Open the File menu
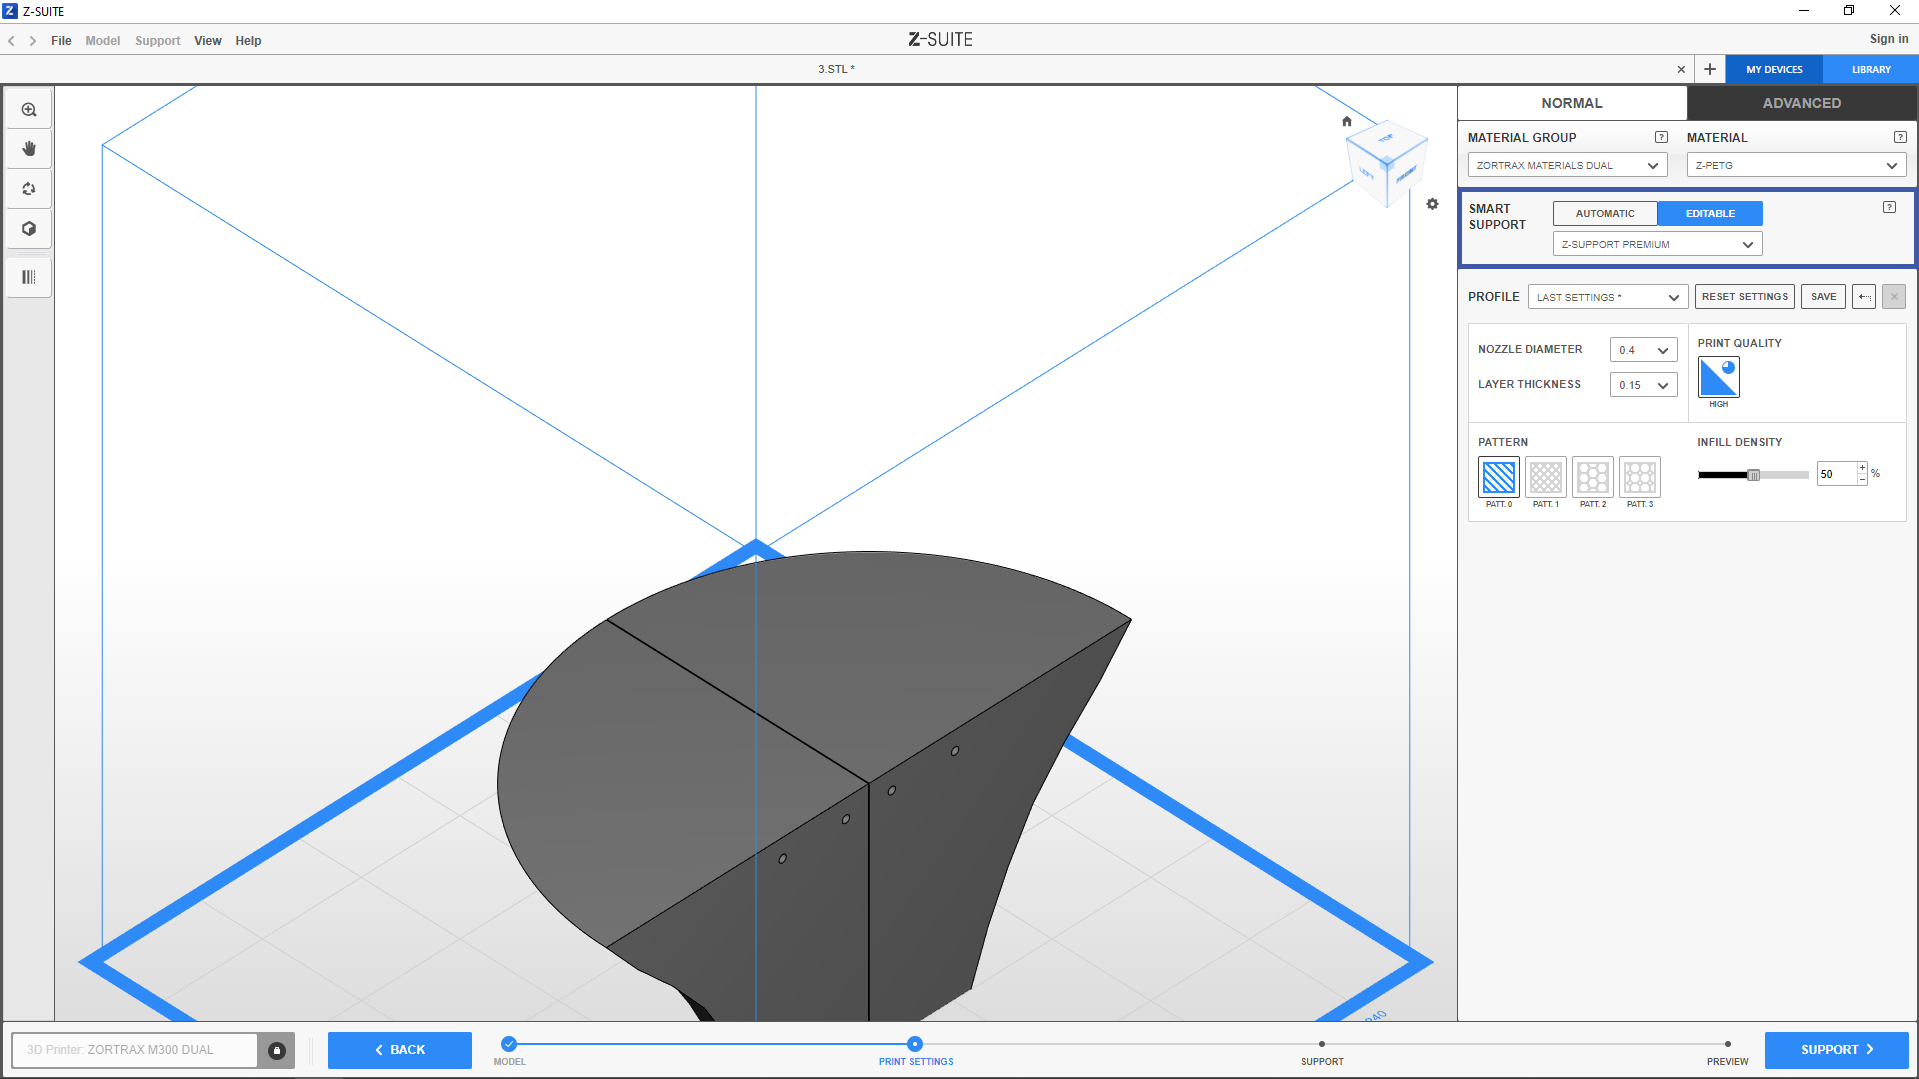Image resolution: width=1919 pixels, height=1079 pixels. (61, 41)
